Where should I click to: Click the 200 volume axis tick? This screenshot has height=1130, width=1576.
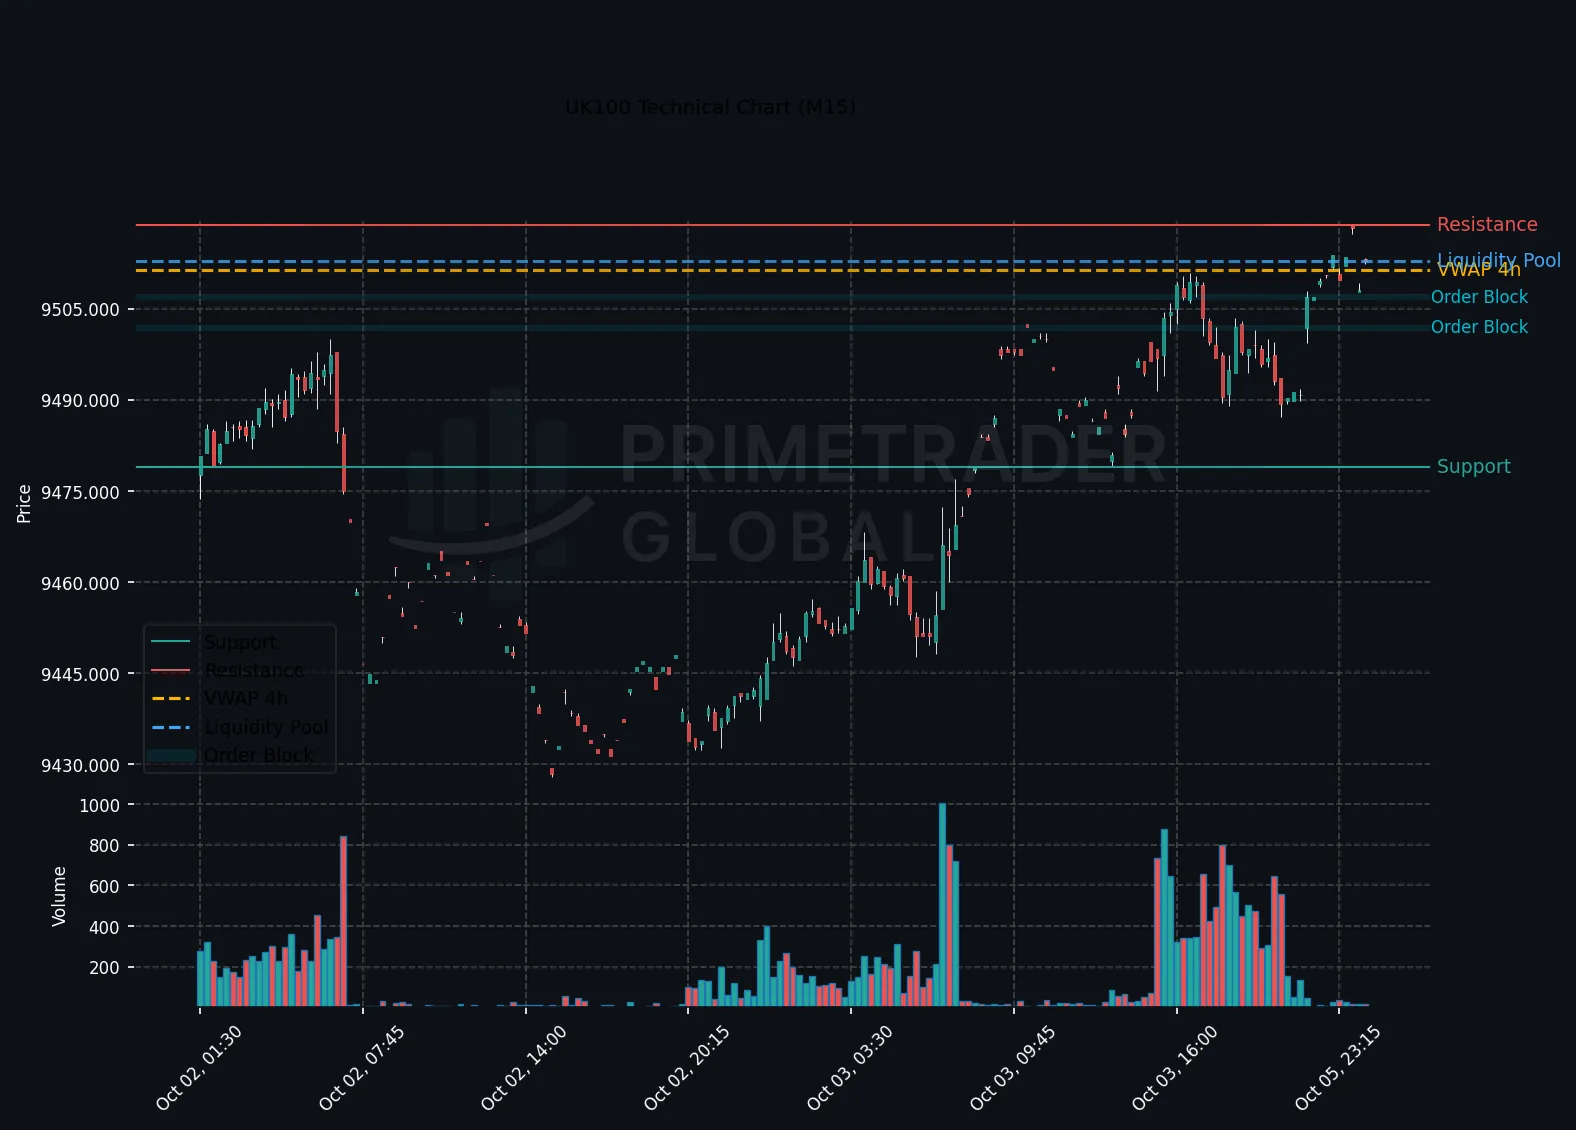tap(104, 968)
